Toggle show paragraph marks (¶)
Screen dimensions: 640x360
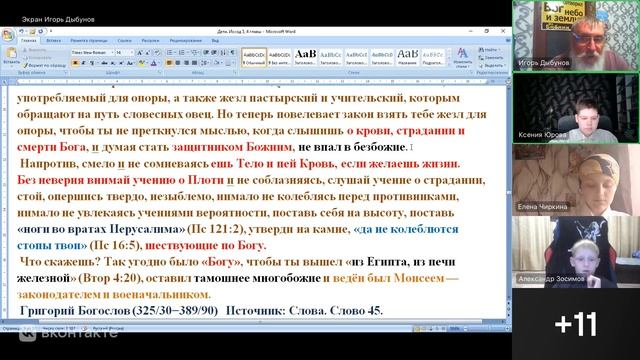coord(232,53)
